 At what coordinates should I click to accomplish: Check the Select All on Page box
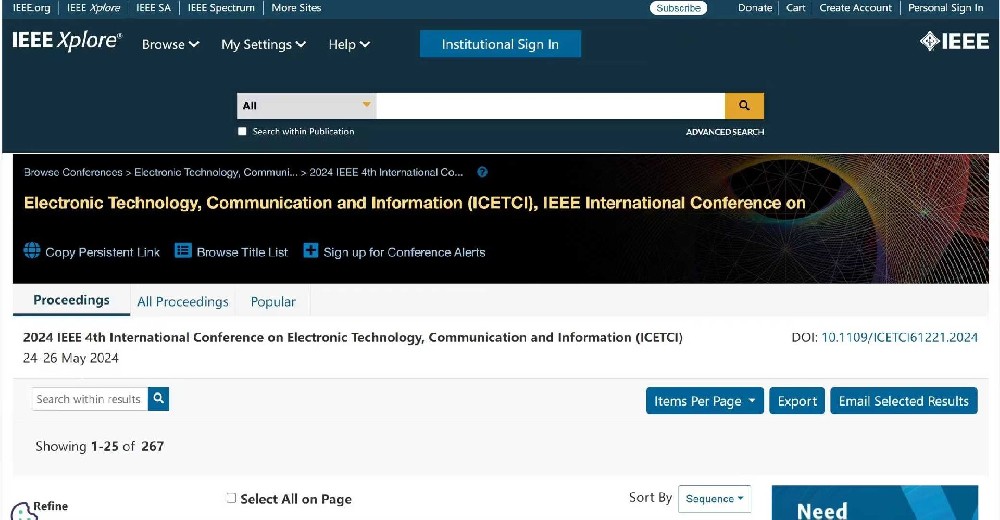click(231, 498)
